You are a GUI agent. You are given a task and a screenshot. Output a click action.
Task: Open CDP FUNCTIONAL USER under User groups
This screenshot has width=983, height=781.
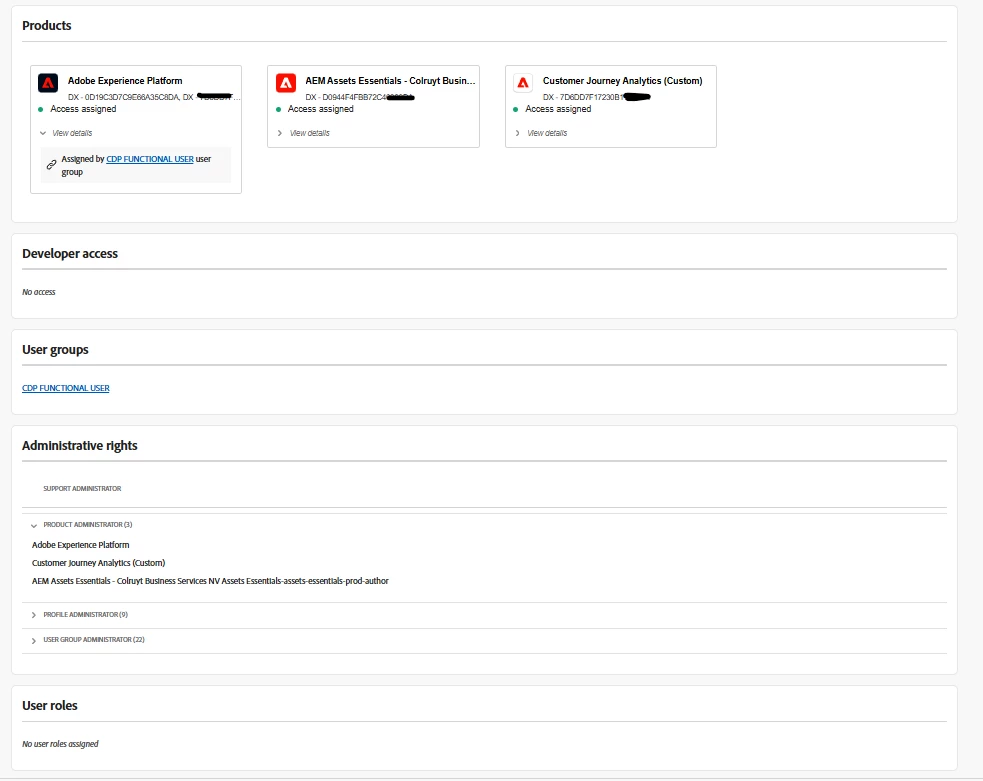point(66,388)
